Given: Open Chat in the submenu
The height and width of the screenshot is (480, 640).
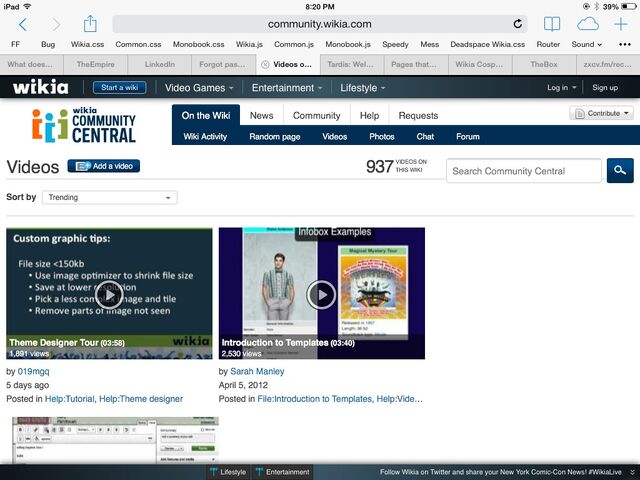Looking at the screenshot, I should click(425, 136).
